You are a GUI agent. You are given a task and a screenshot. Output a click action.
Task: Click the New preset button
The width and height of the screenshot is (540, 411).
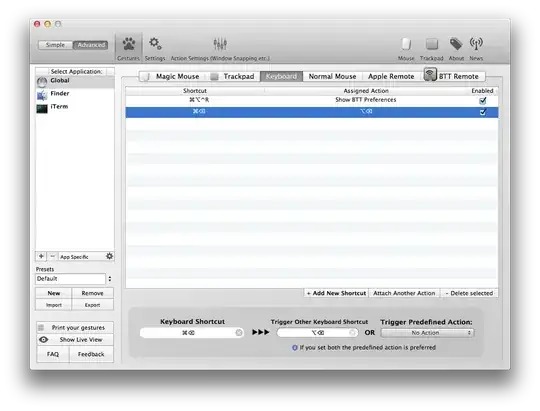click(54, 293)
